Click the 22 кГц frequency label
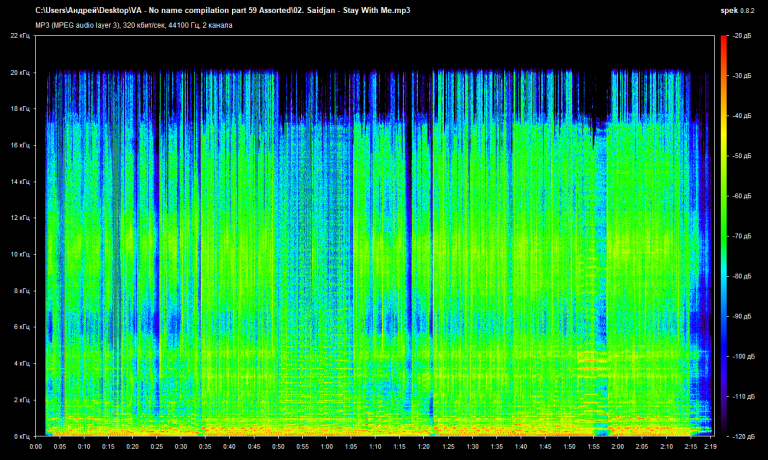This screenshot has width=768, height=460. [21, 36]
